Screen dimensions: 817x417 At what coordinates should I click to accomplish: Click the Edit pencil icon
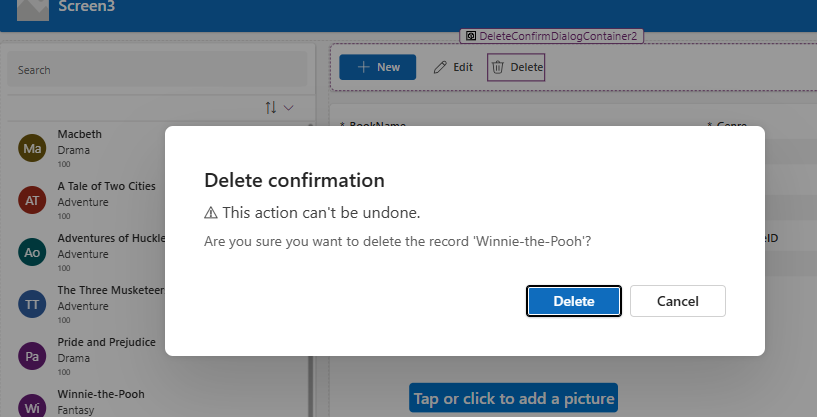[x=440, y=67]
